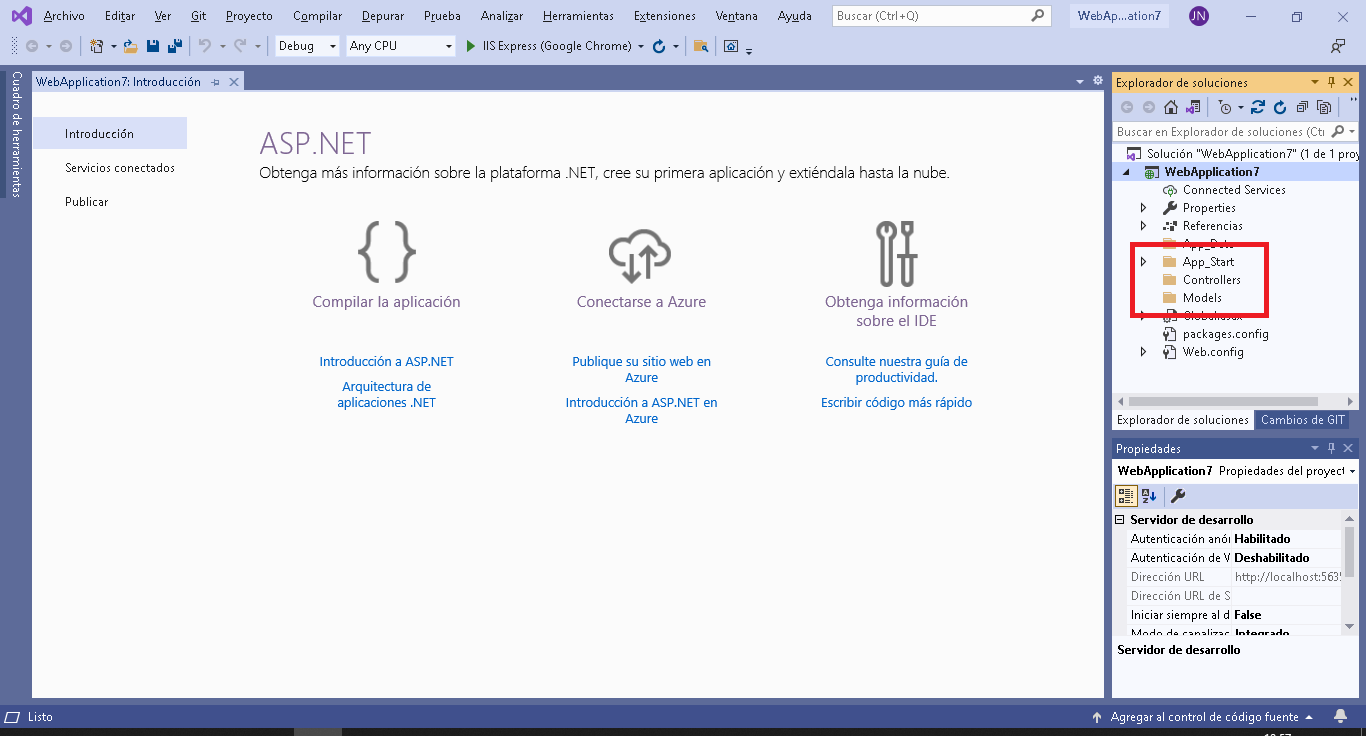Open property pages via the wrench icon
The width and height of the screenshot is (1366, 736).
[1178, 496]
